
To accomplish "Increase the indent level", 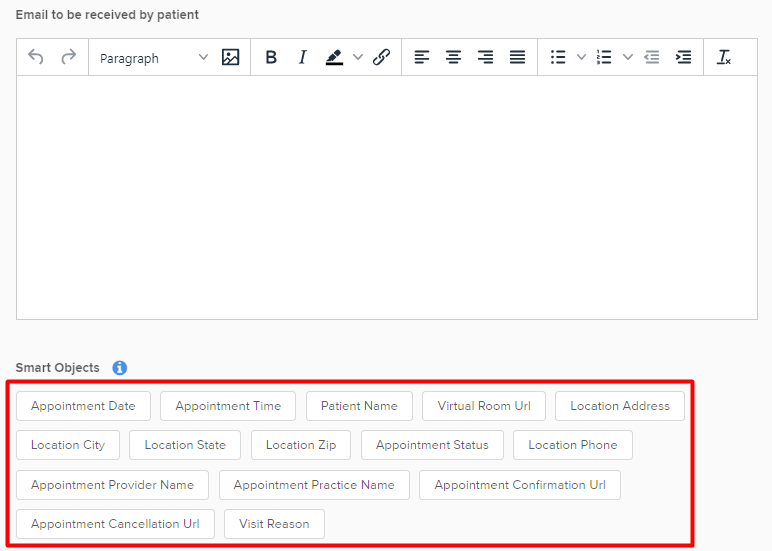I will (x=683, y=57).
